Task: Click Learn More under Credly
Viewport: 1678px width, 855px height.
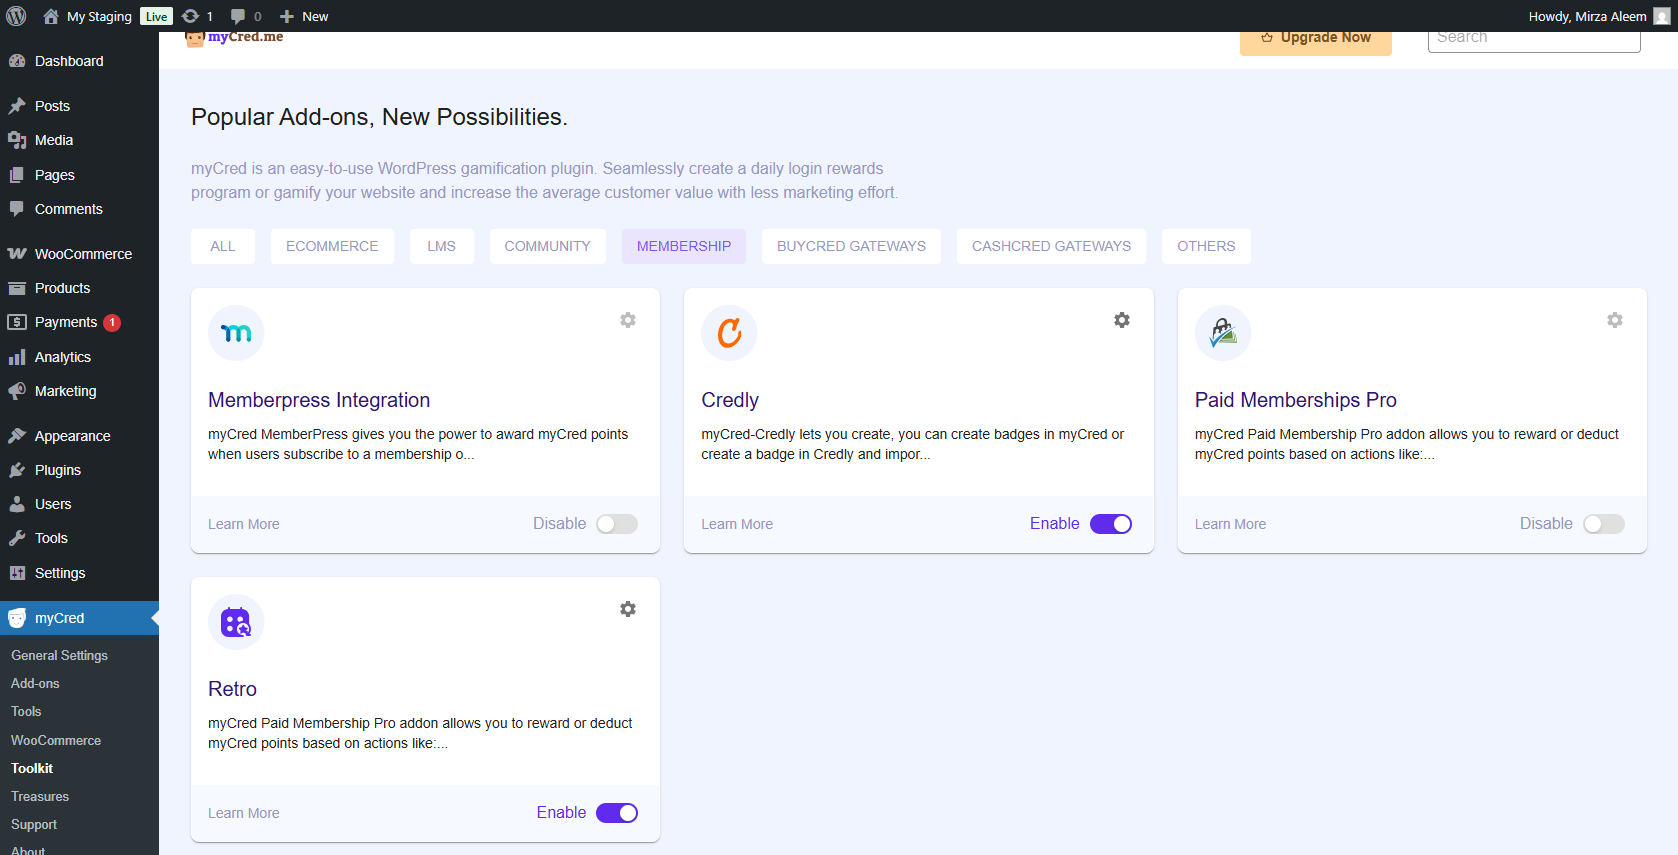Action: [737, 524]
